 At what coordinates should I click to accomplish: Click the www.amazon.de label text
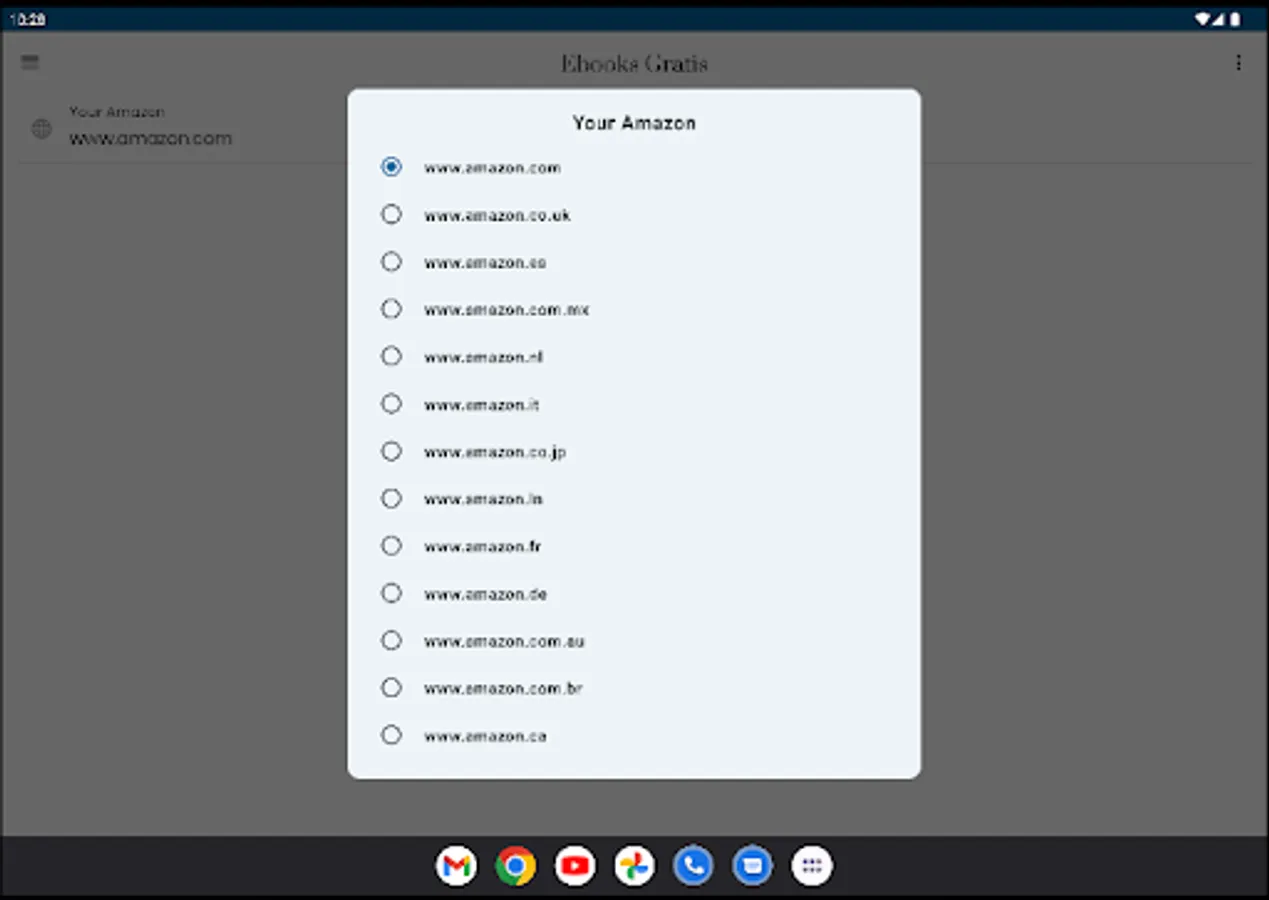point(485,594)
